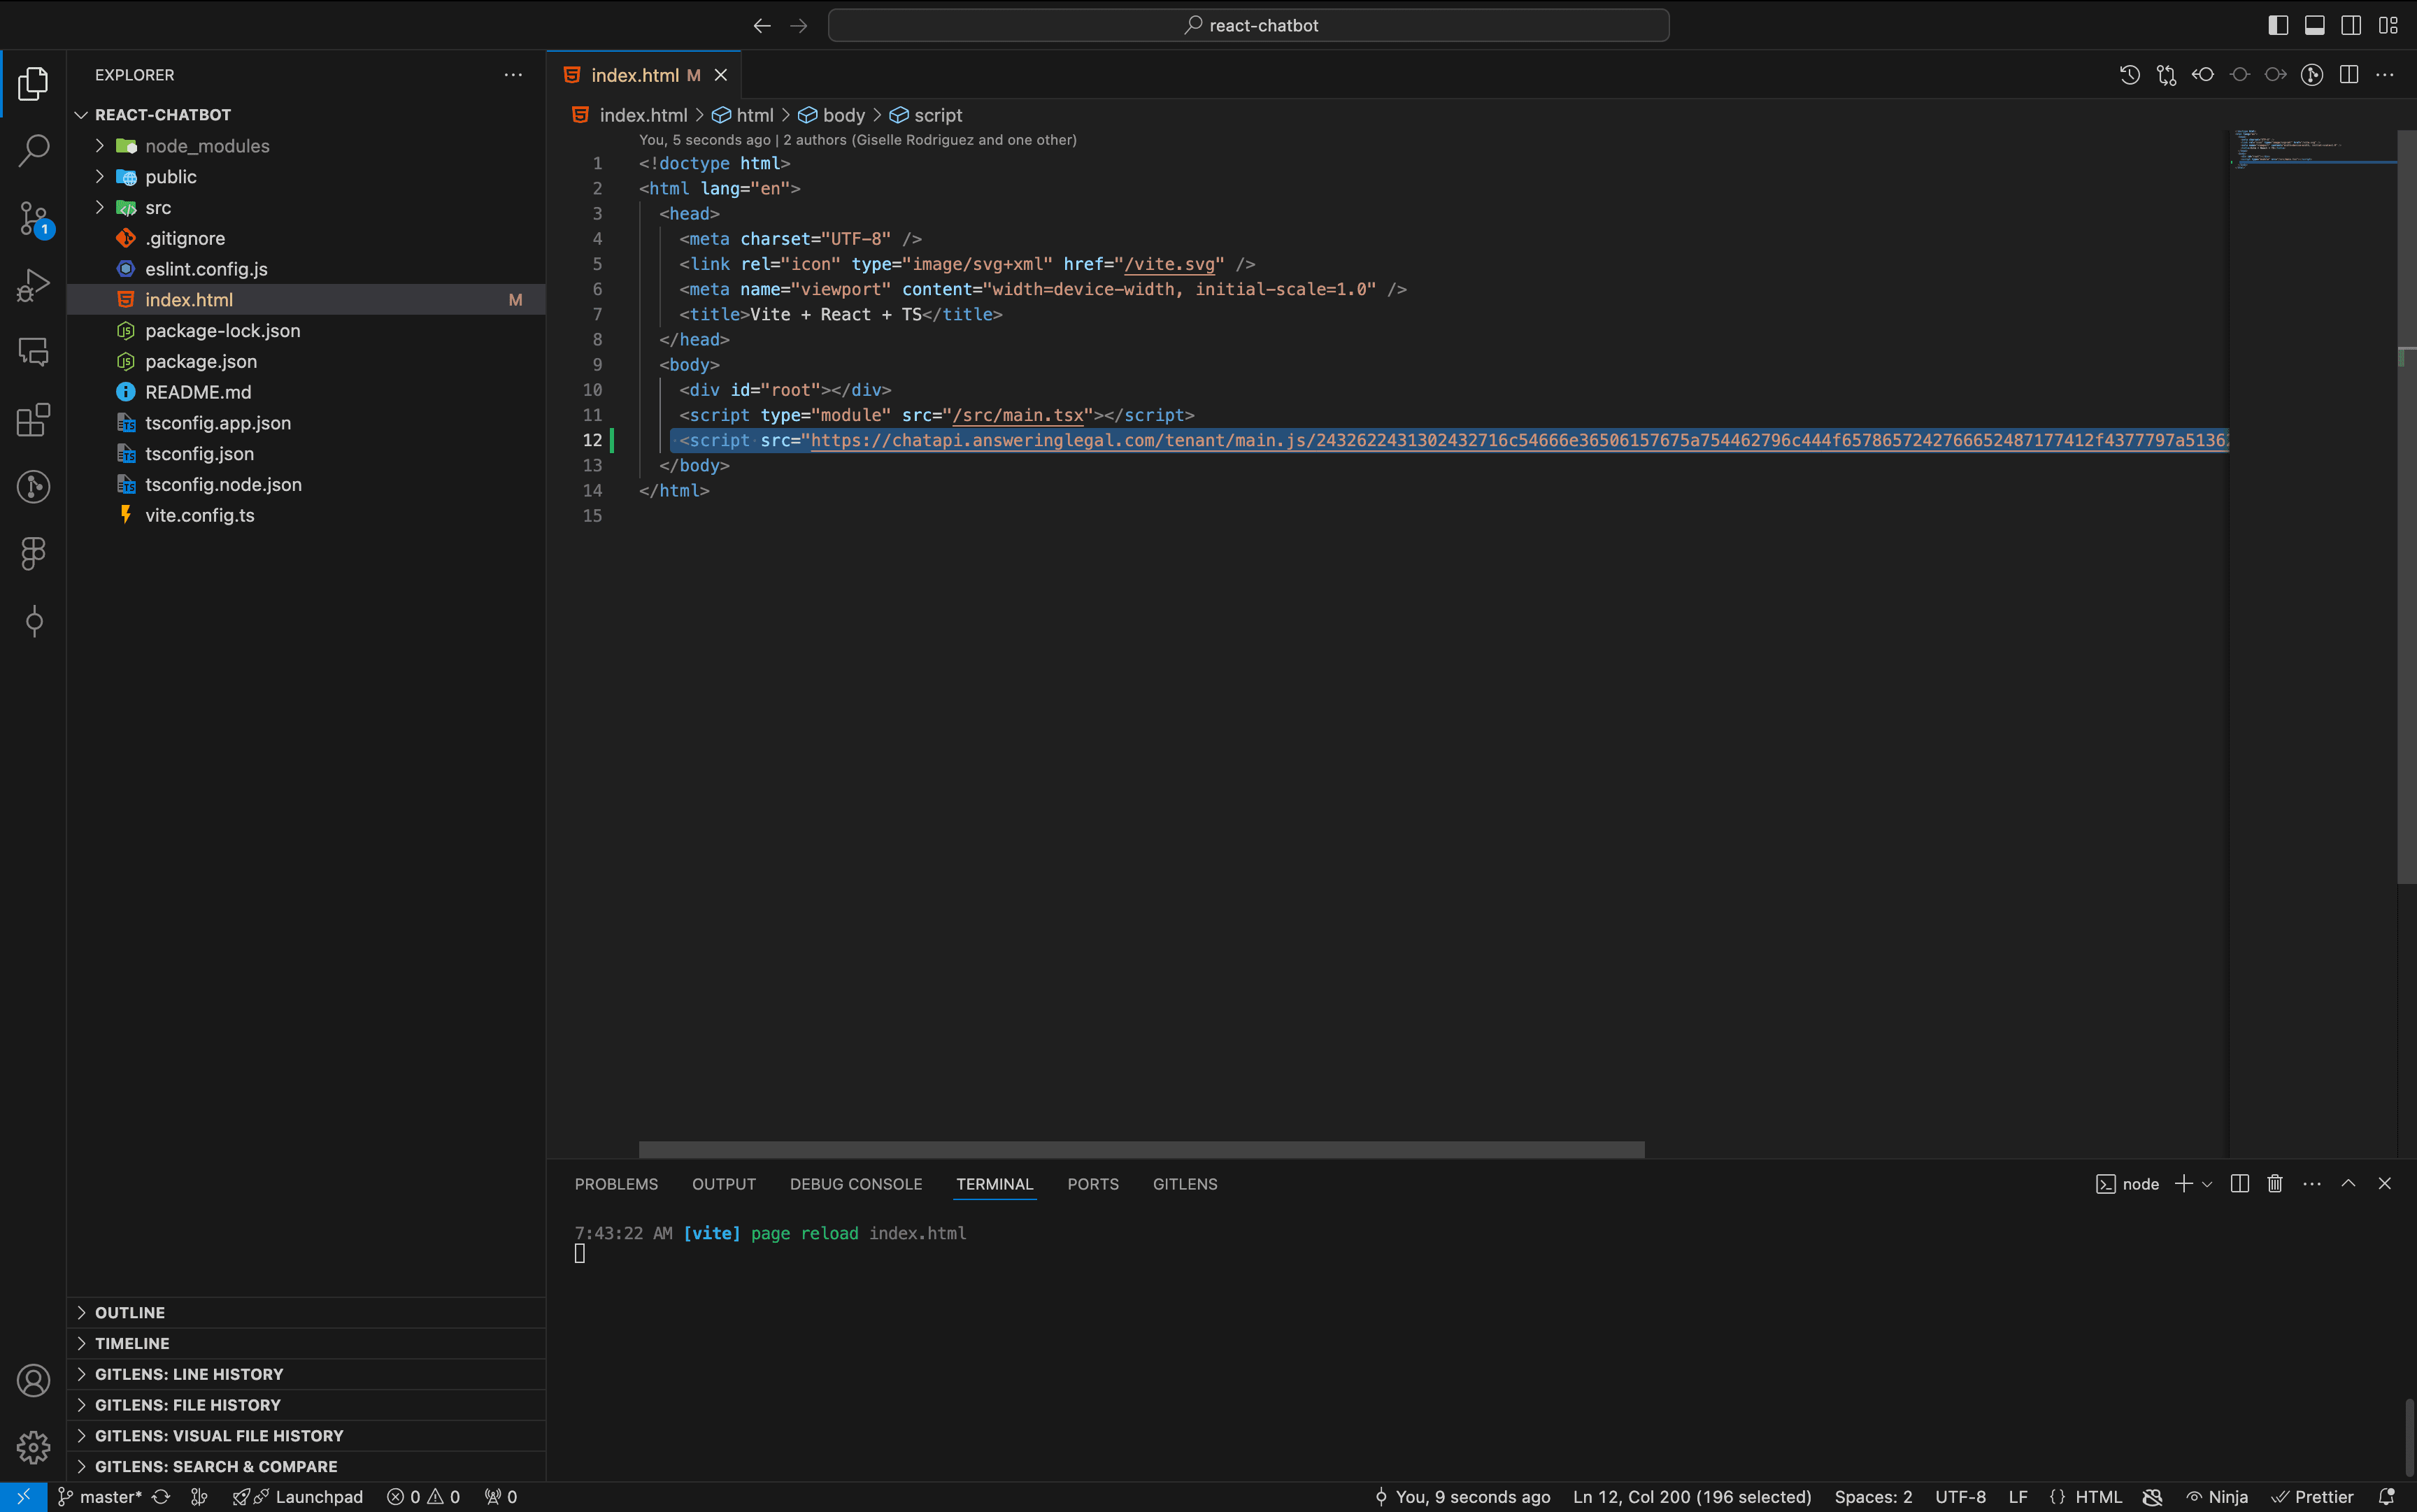Screen dimensions: 2417x1512
Task: Open Manage gear icon
Action: point(33,1446)
